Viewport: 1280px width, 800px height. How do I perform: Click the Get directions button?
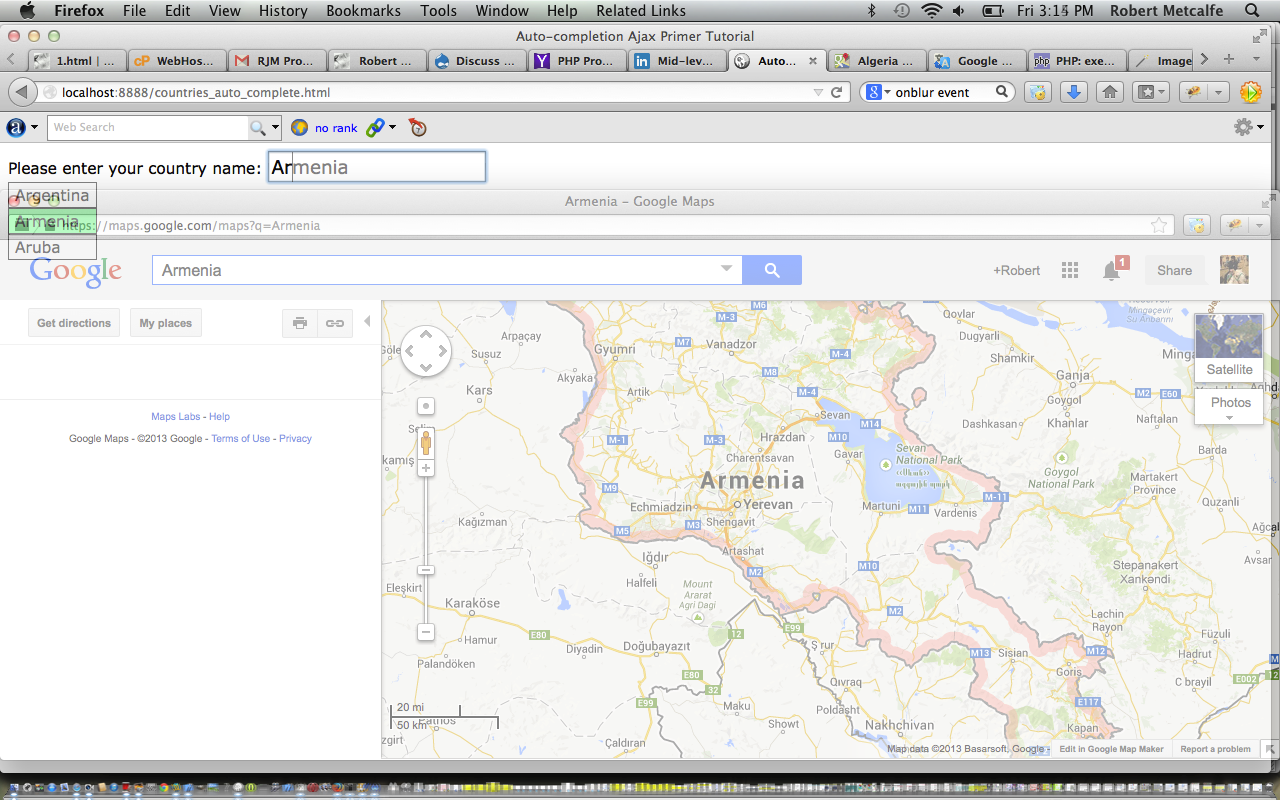pos(74,323)
